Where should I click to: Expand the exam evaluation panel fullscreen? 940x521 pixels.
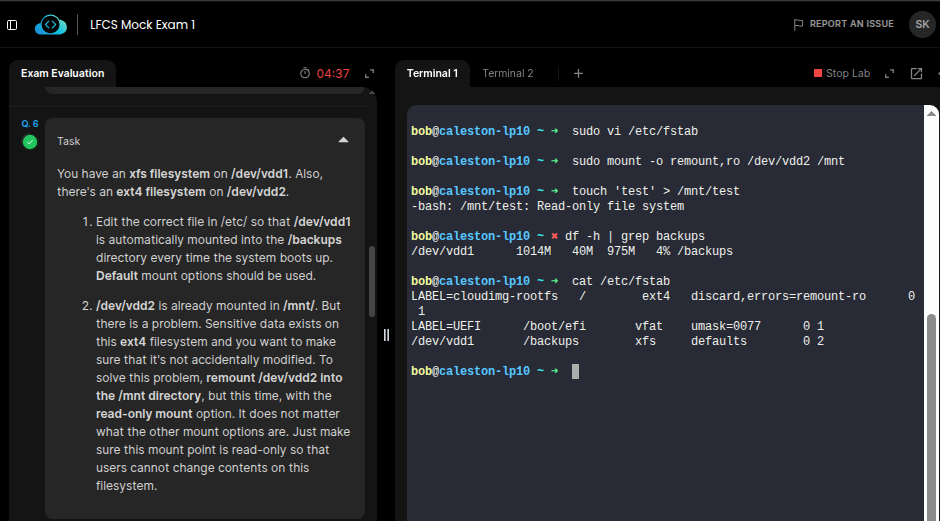(x=369, y=73)
